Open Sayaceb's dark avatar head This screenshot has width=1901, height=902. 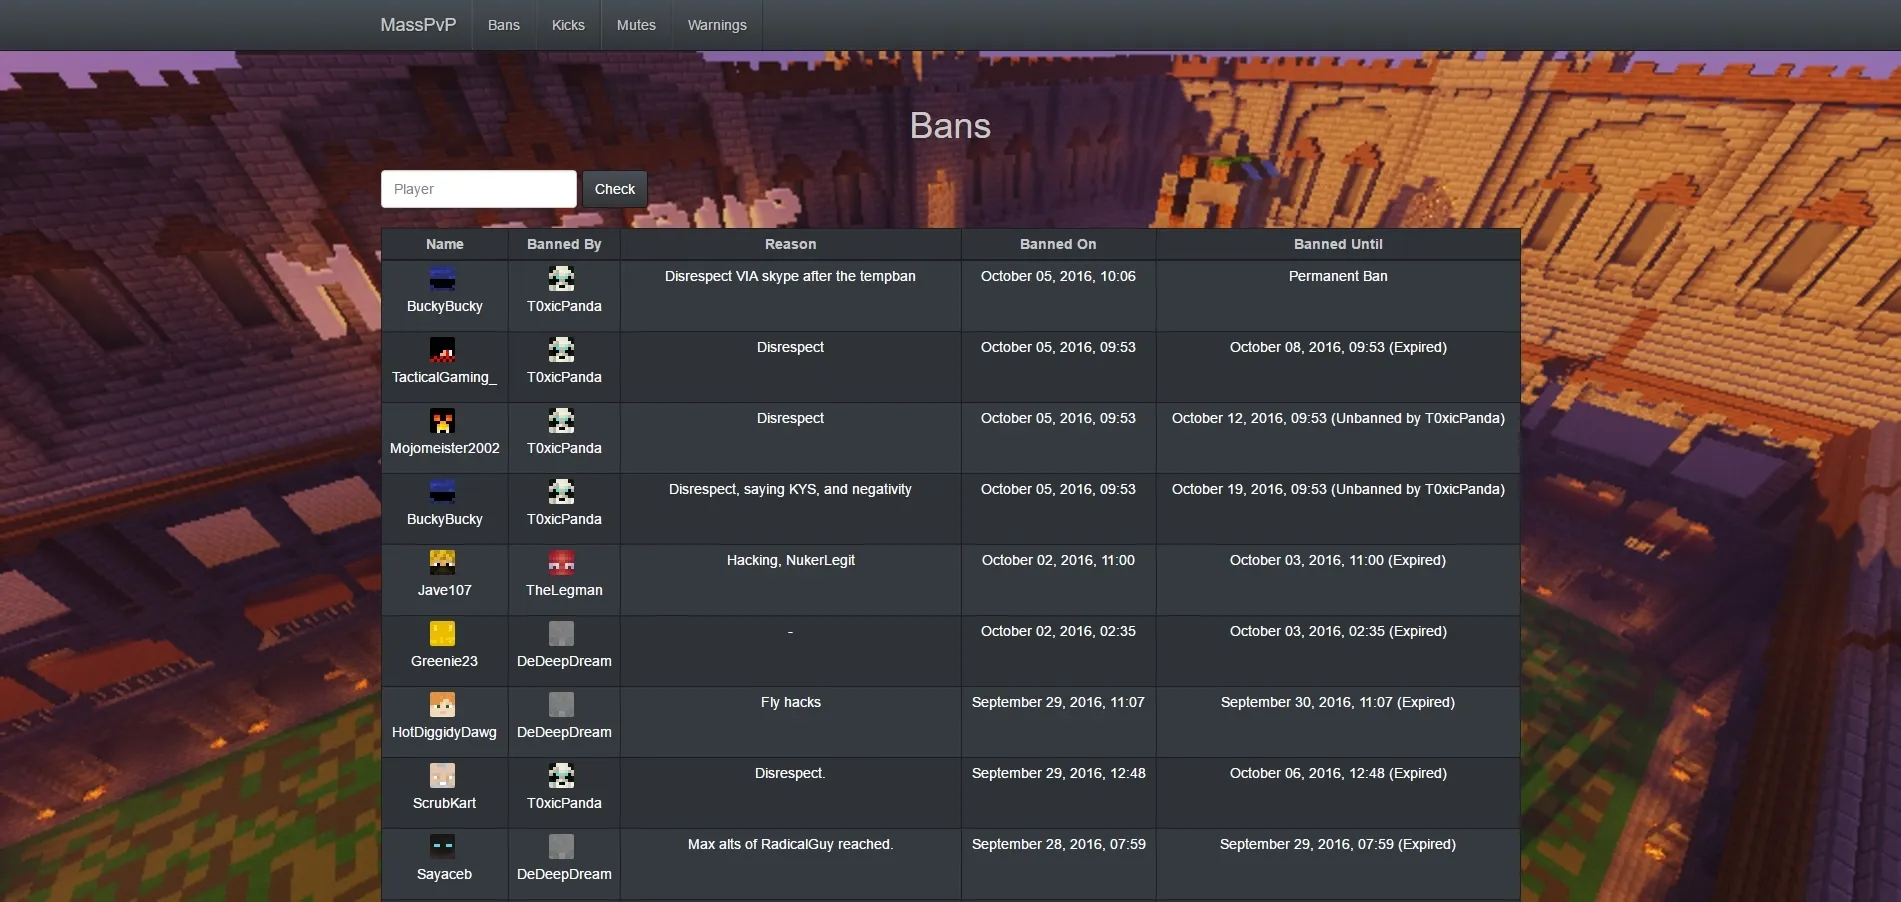pyautogui.click(x=442, y=847)
